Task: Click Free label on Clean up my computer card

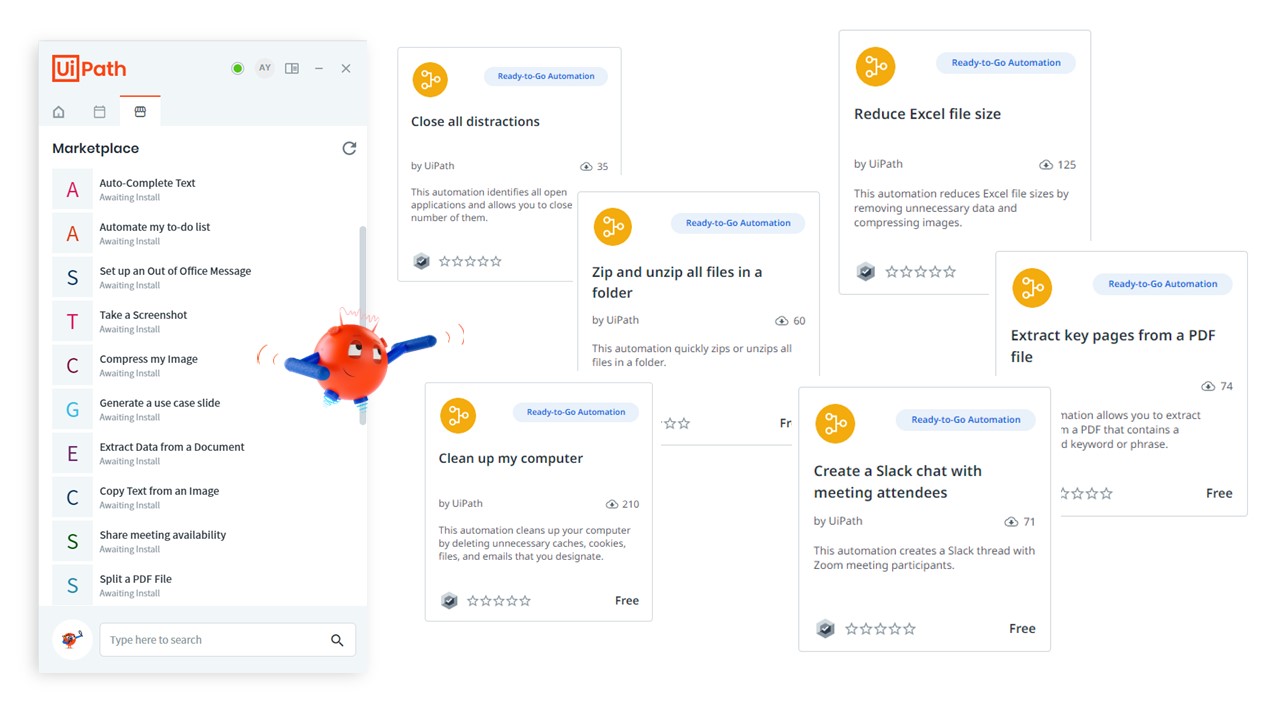Action: tap(627, 601)
